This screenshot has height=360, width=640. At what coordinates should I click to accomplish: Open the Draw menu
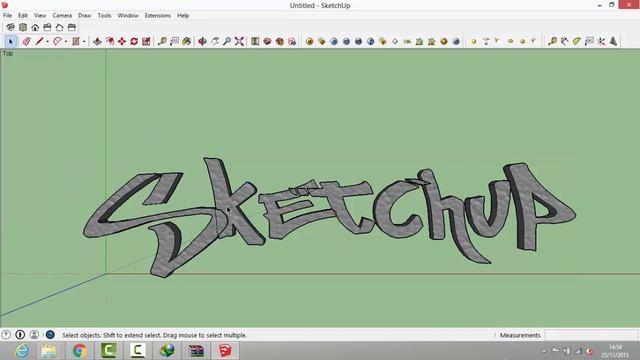point(84,16)
